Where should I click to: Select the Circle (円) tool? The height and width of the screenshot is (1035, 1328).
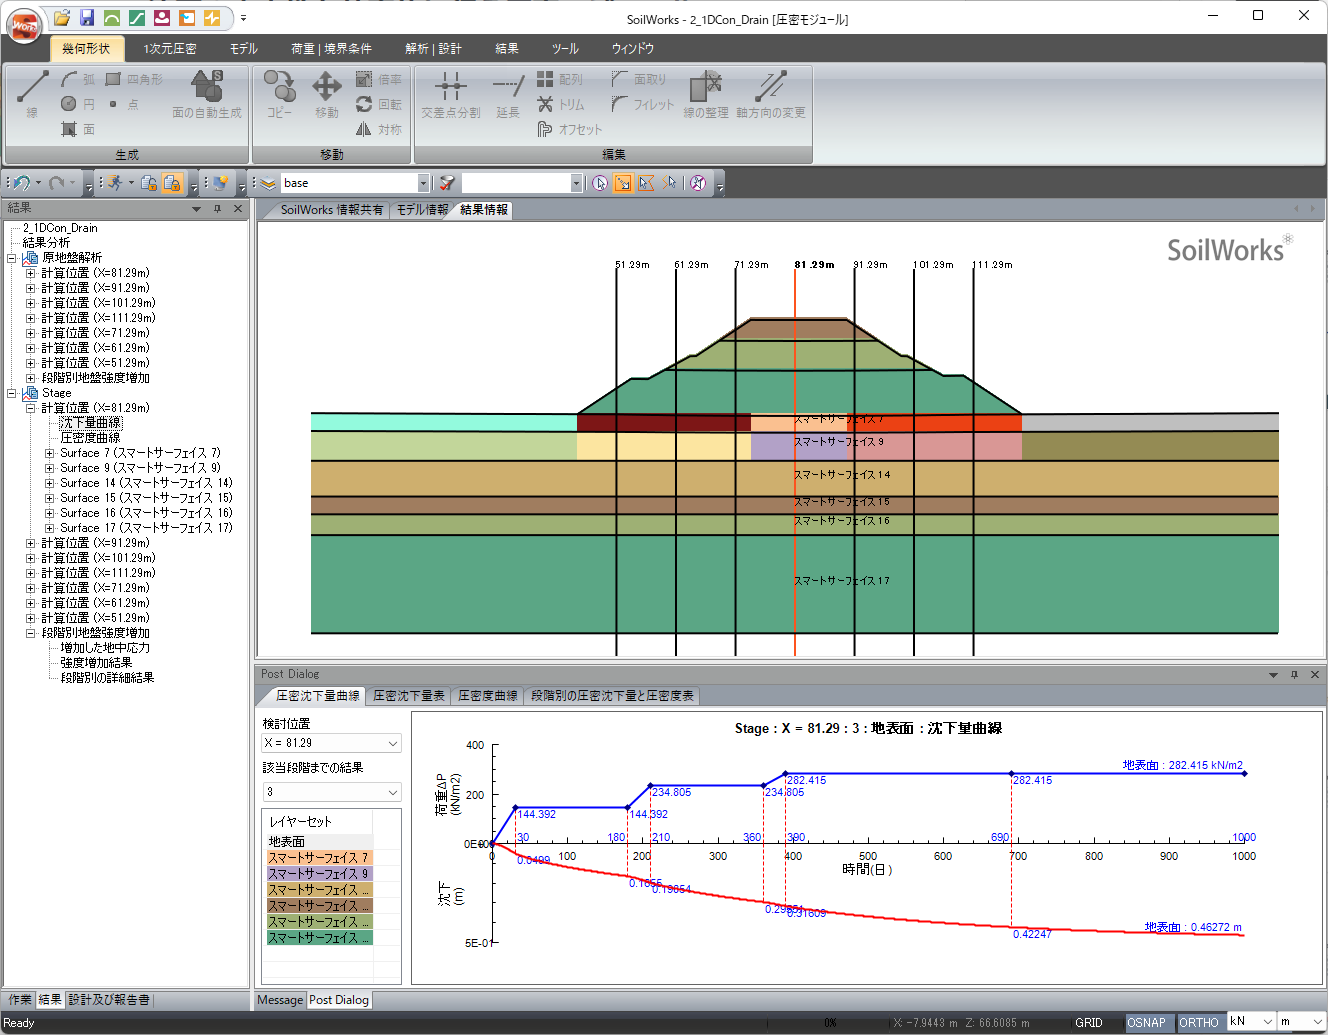coord(78,104)
